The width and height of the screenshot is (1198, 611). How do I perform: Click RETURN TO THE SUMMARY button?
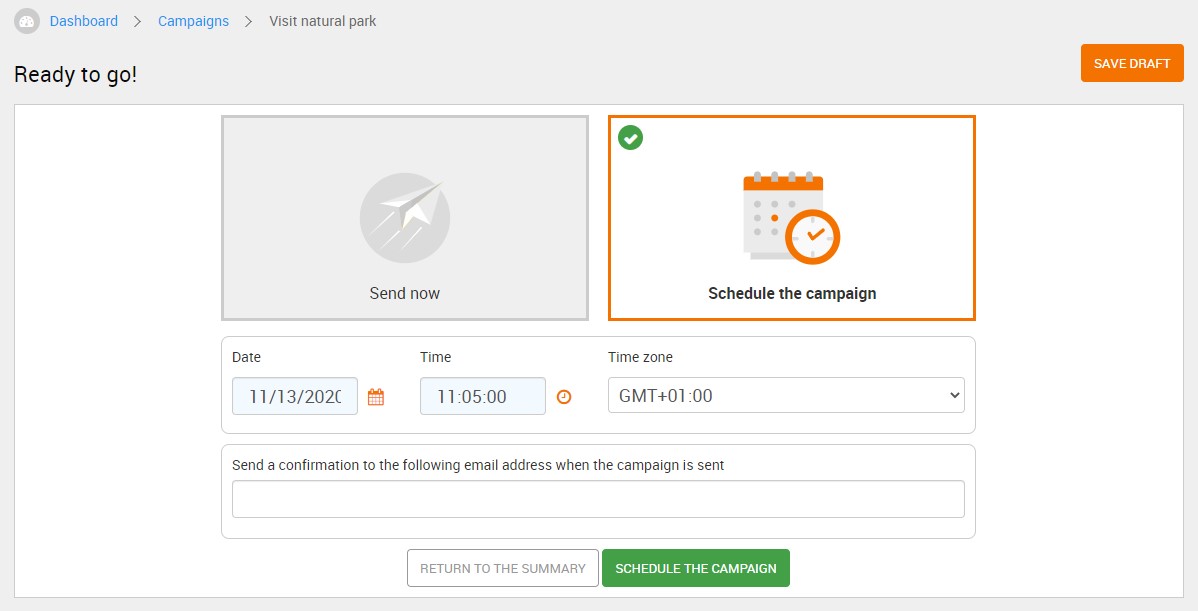click(503, 568)
